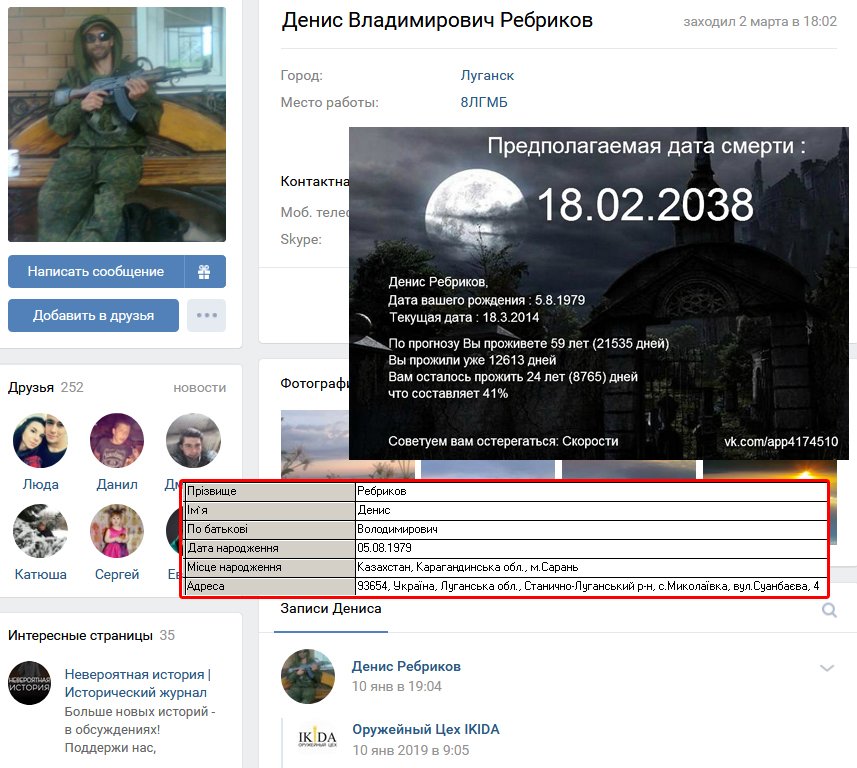Viewport: 857px width, 768px height.
Task: Open friend Катюша's avatar
Action: pyautogui.click(x=40, y=531)
